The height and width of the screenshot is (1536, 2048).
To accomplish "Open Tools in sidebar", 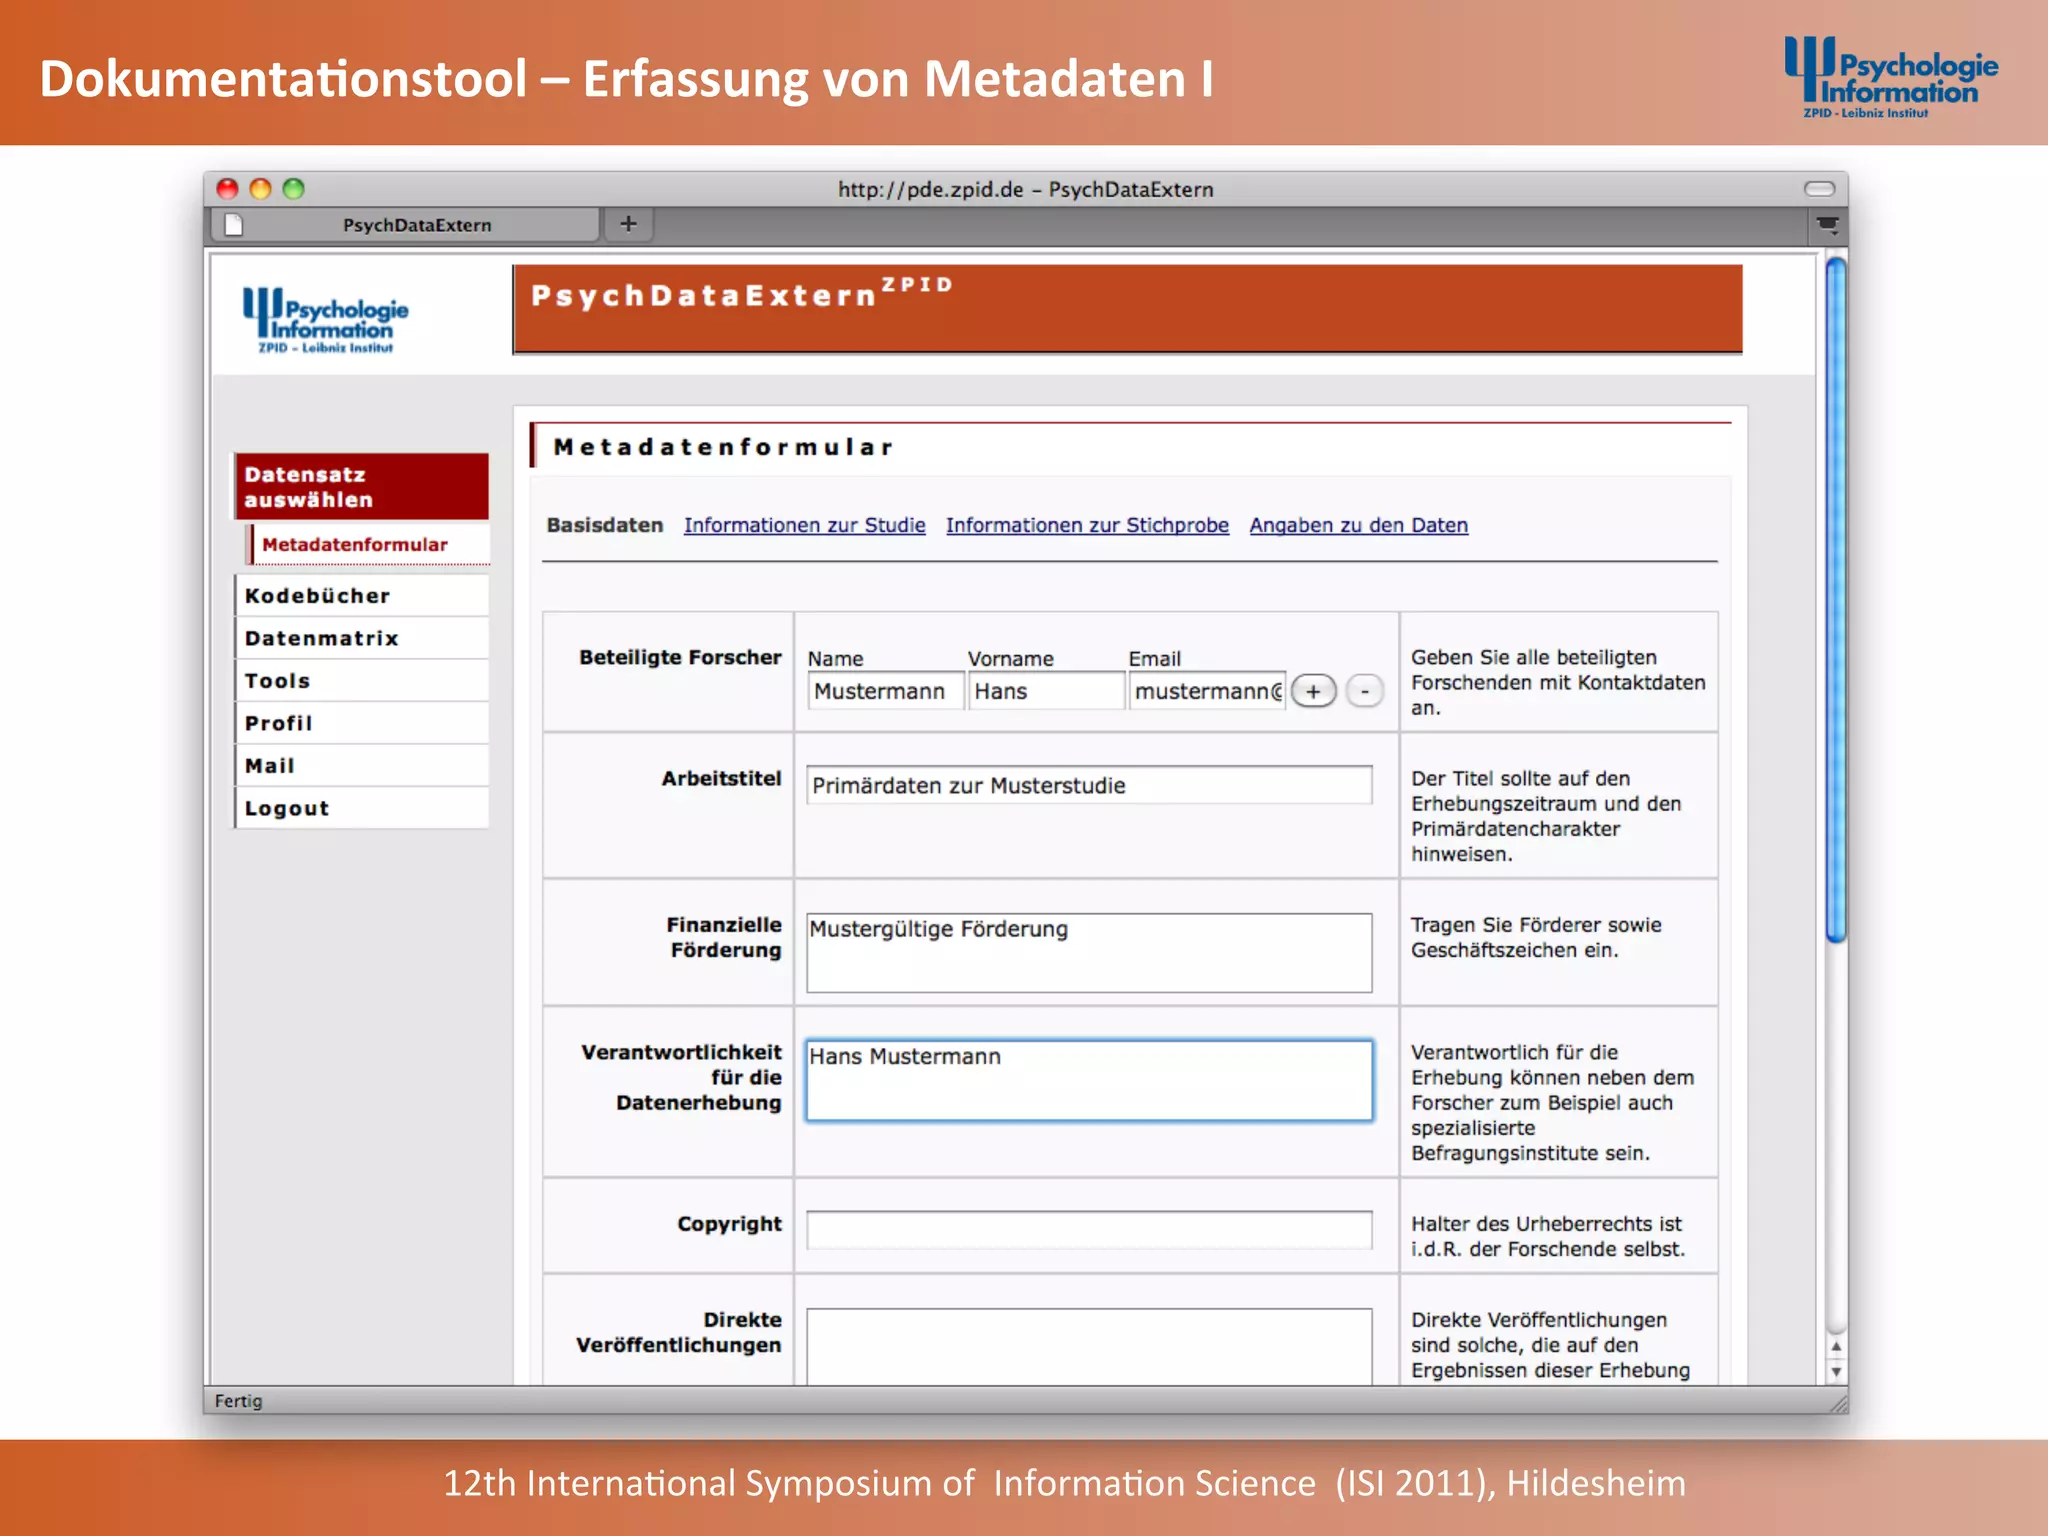I will pyautogui.click(x=362, y=681).
